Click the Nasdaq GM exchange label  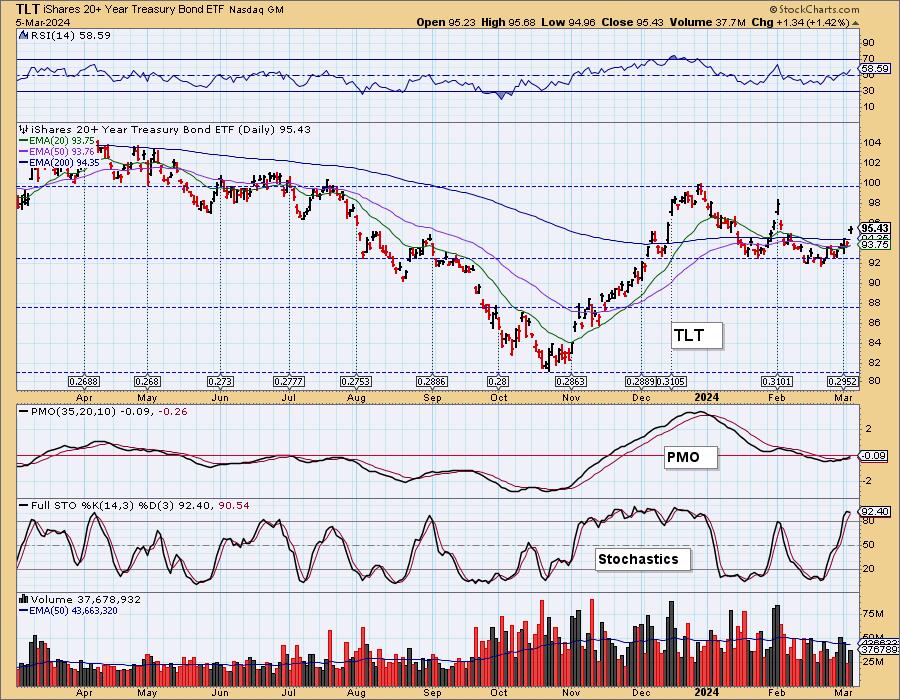(x=256, y=10)
